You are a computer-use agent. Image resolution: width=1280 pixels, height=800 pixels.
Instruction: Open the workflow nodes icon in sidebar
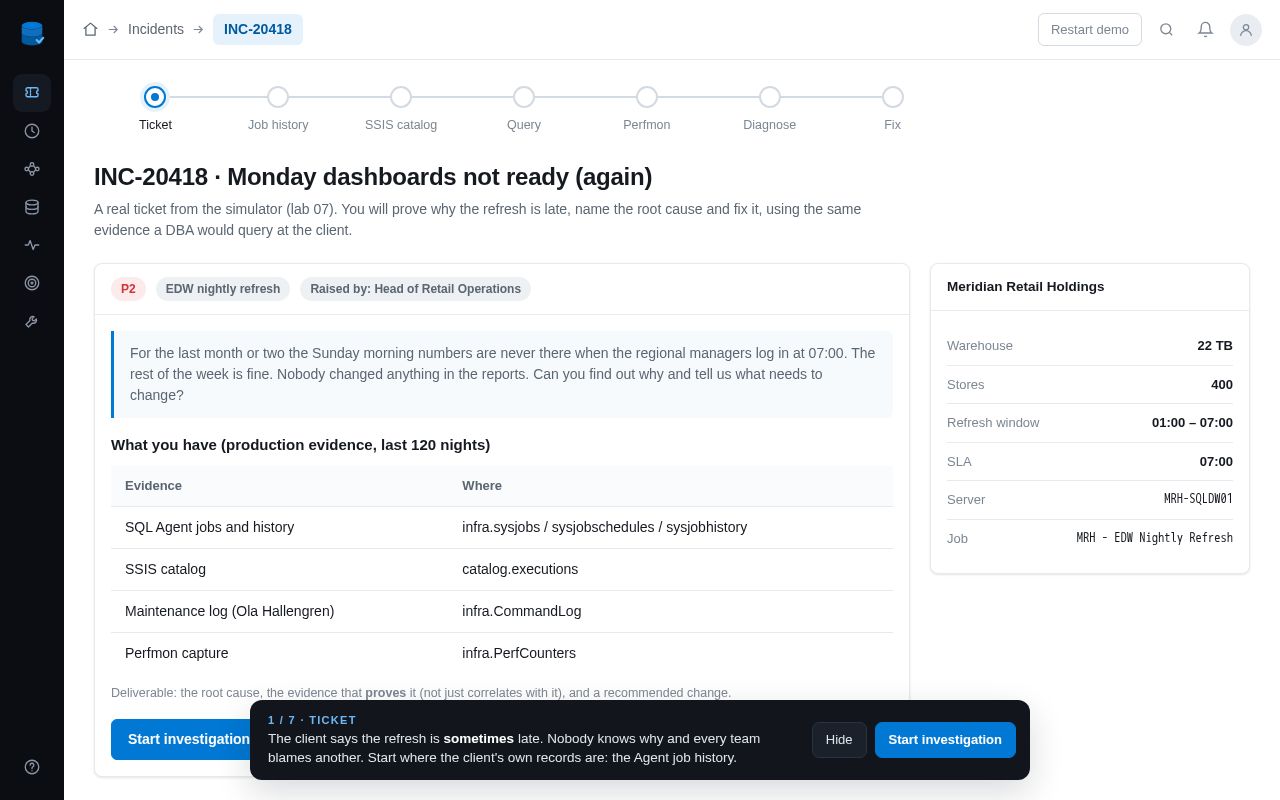coord(32,169)
